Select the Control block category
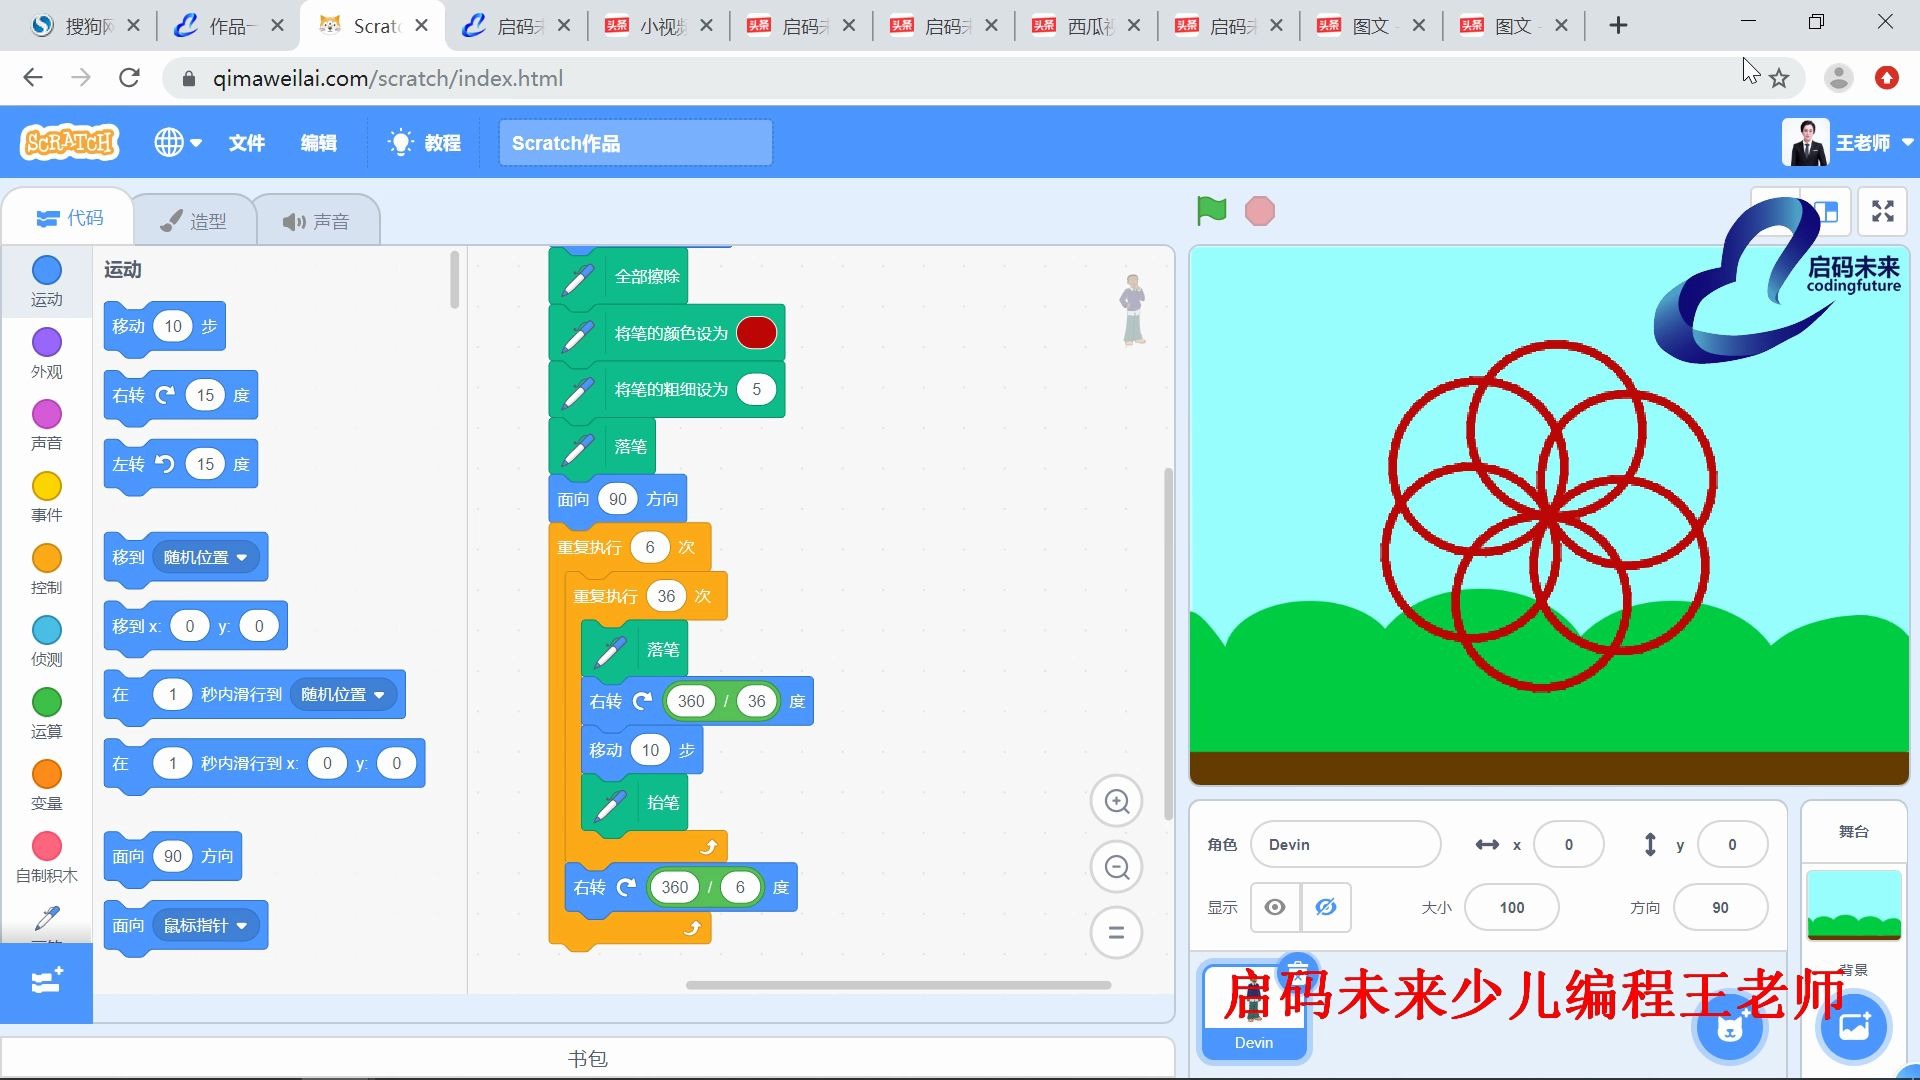The height and width of the screenshot is (1080, 1920). tap(46, 568)
